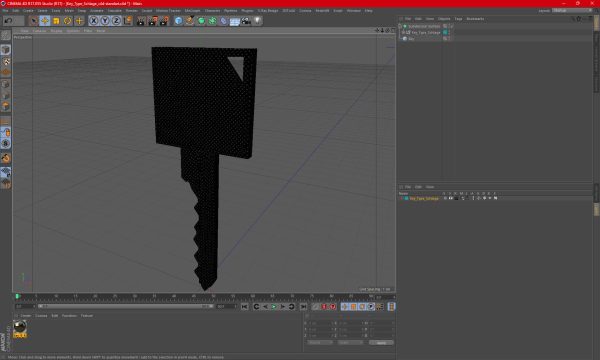
Task: Add a Cube primitive object
Action: pos(178,21)
